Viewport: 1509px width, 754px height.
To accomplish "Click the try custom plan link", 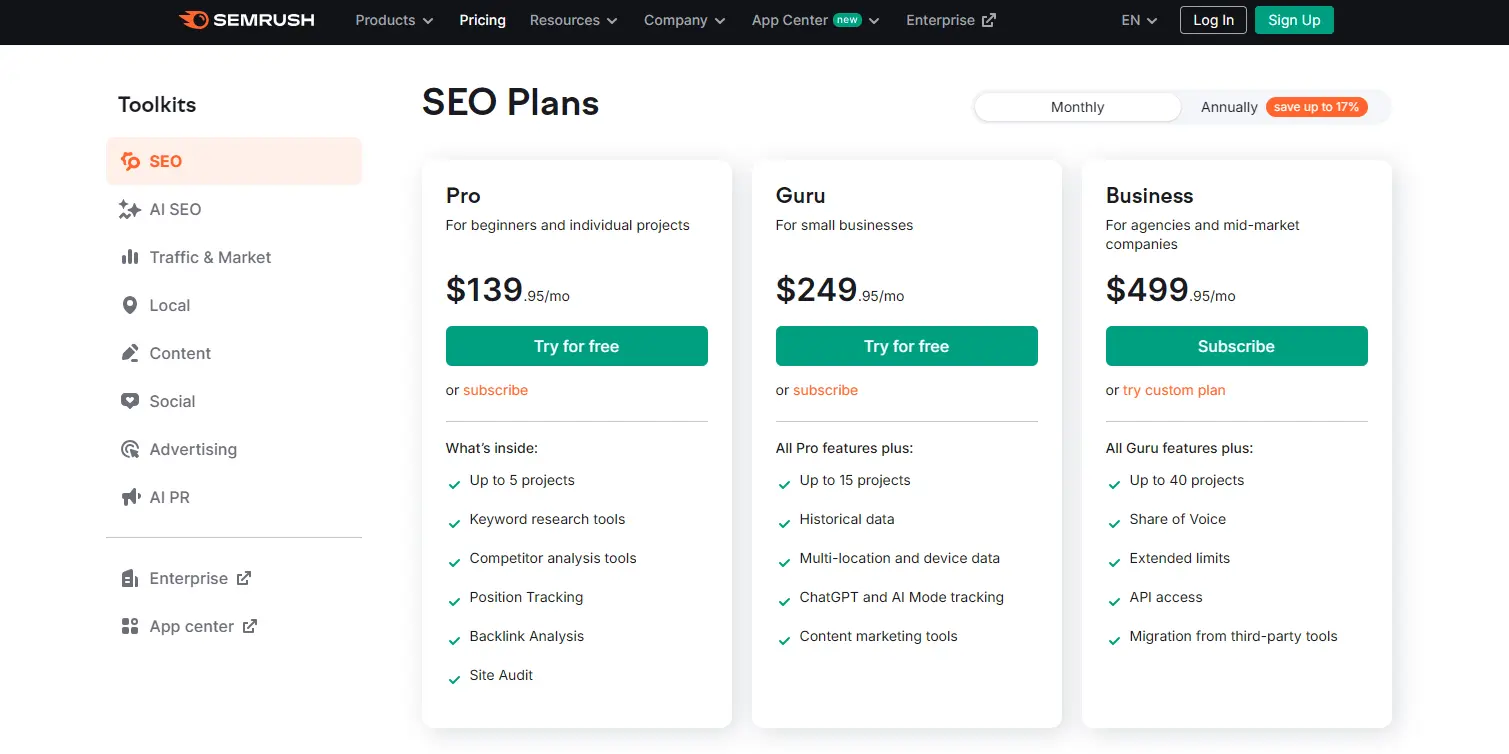I will [1173, 390].
